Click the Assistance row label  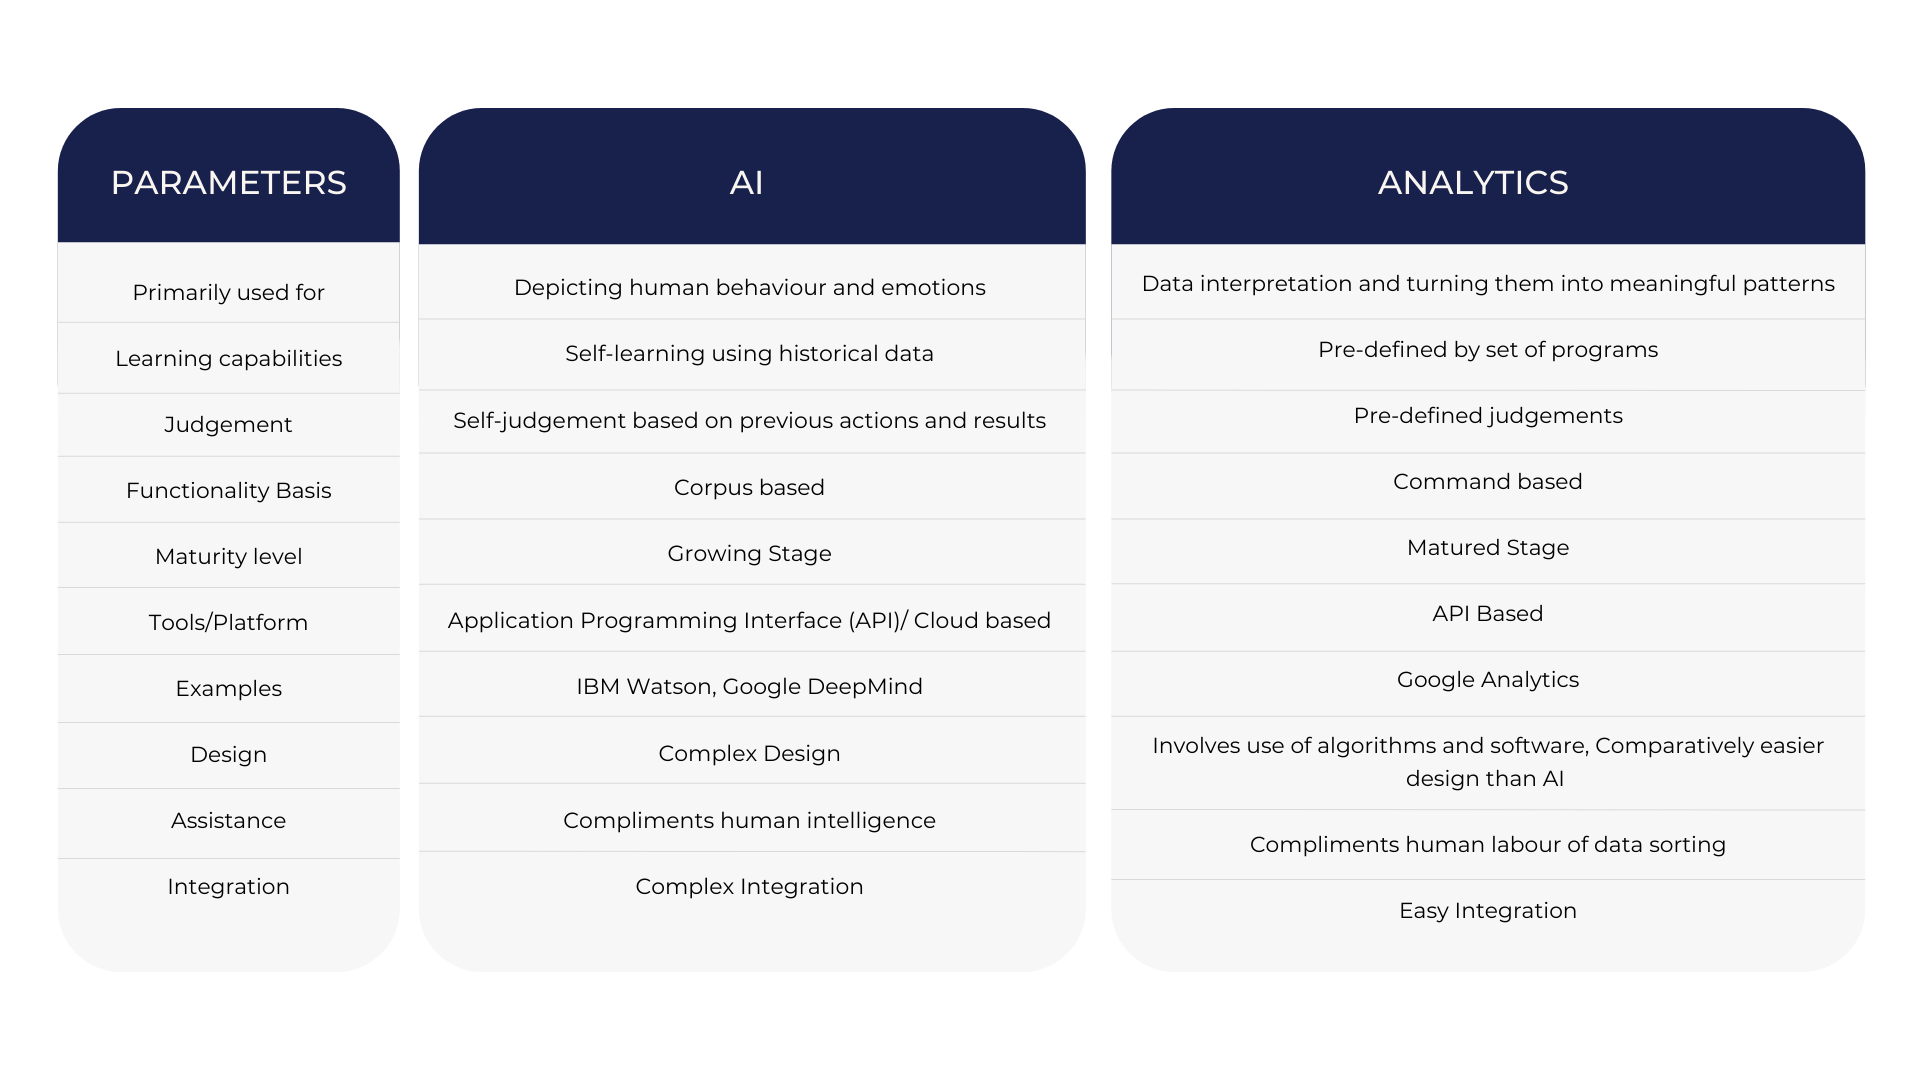(x=229, y=822)
